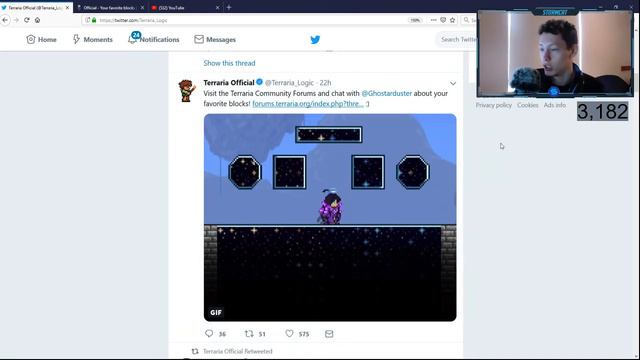Open a new browser tab

[229, 7]
